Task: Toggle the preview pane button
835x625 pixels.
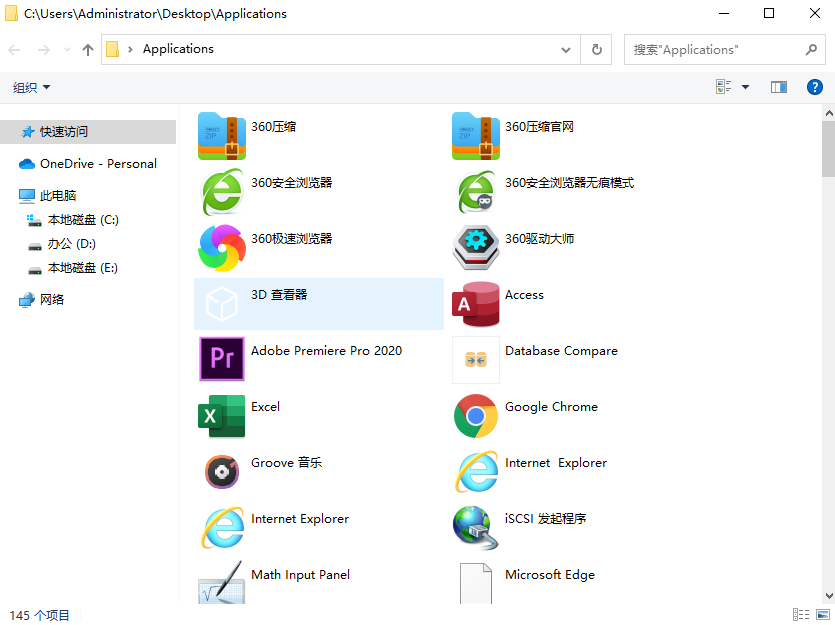Action: [778, 87]
